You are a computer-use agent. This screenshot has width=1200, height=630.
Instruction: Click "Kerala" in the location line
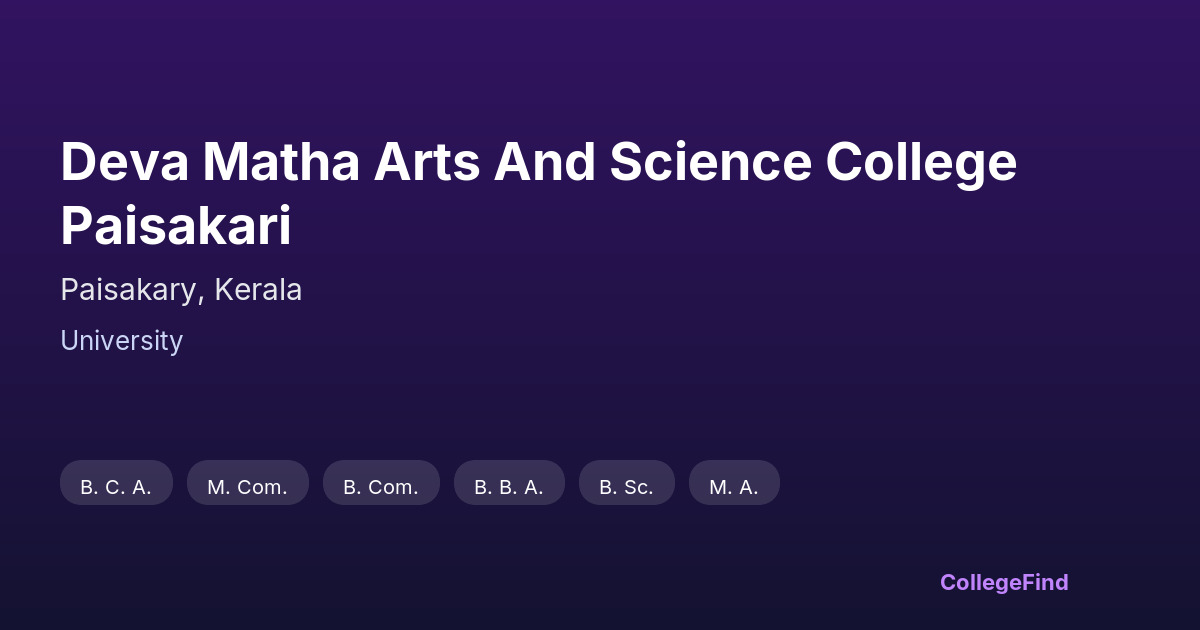(258, 290)
